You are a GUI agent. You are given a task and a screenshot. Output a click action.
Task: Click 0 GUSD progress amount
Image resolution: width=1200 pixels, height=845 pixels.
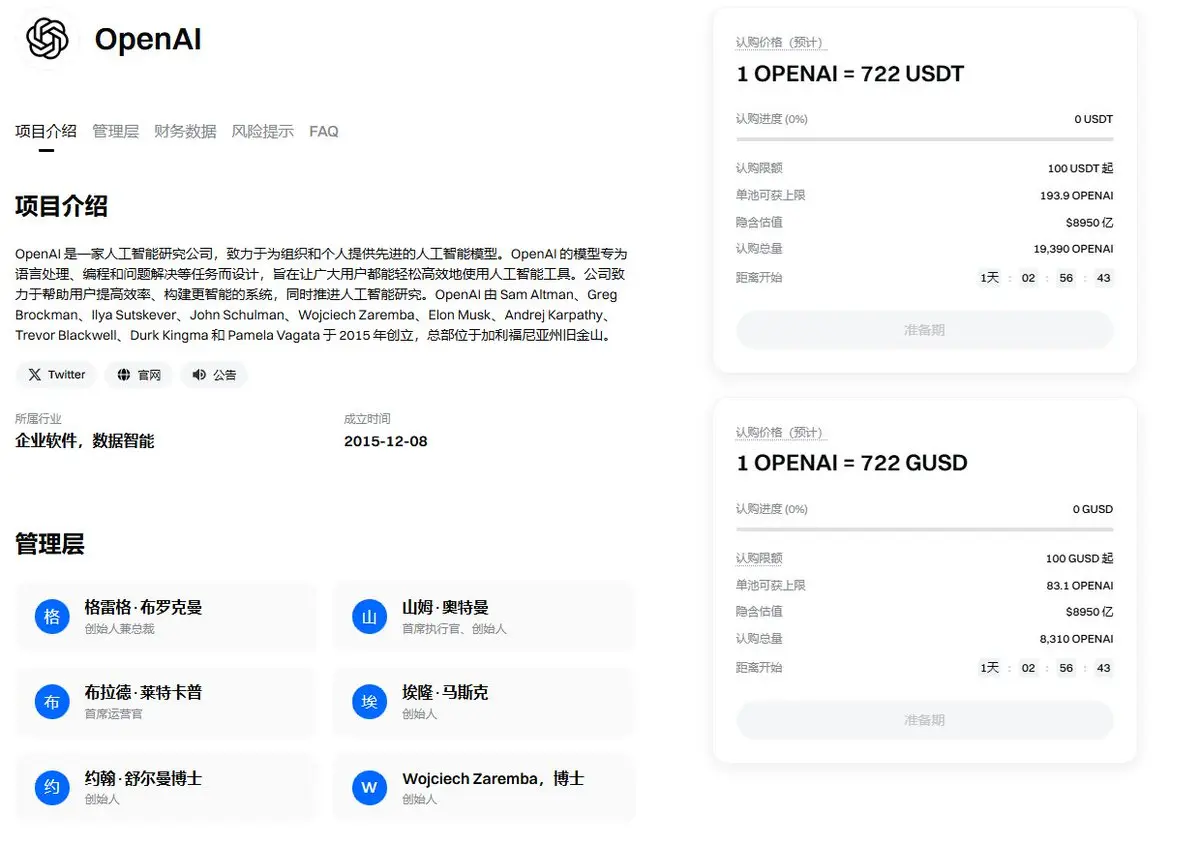[x=1093, y=509]
